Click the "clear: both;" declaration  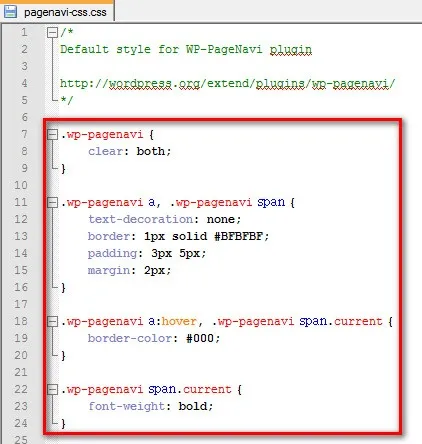tap(129, 151)
